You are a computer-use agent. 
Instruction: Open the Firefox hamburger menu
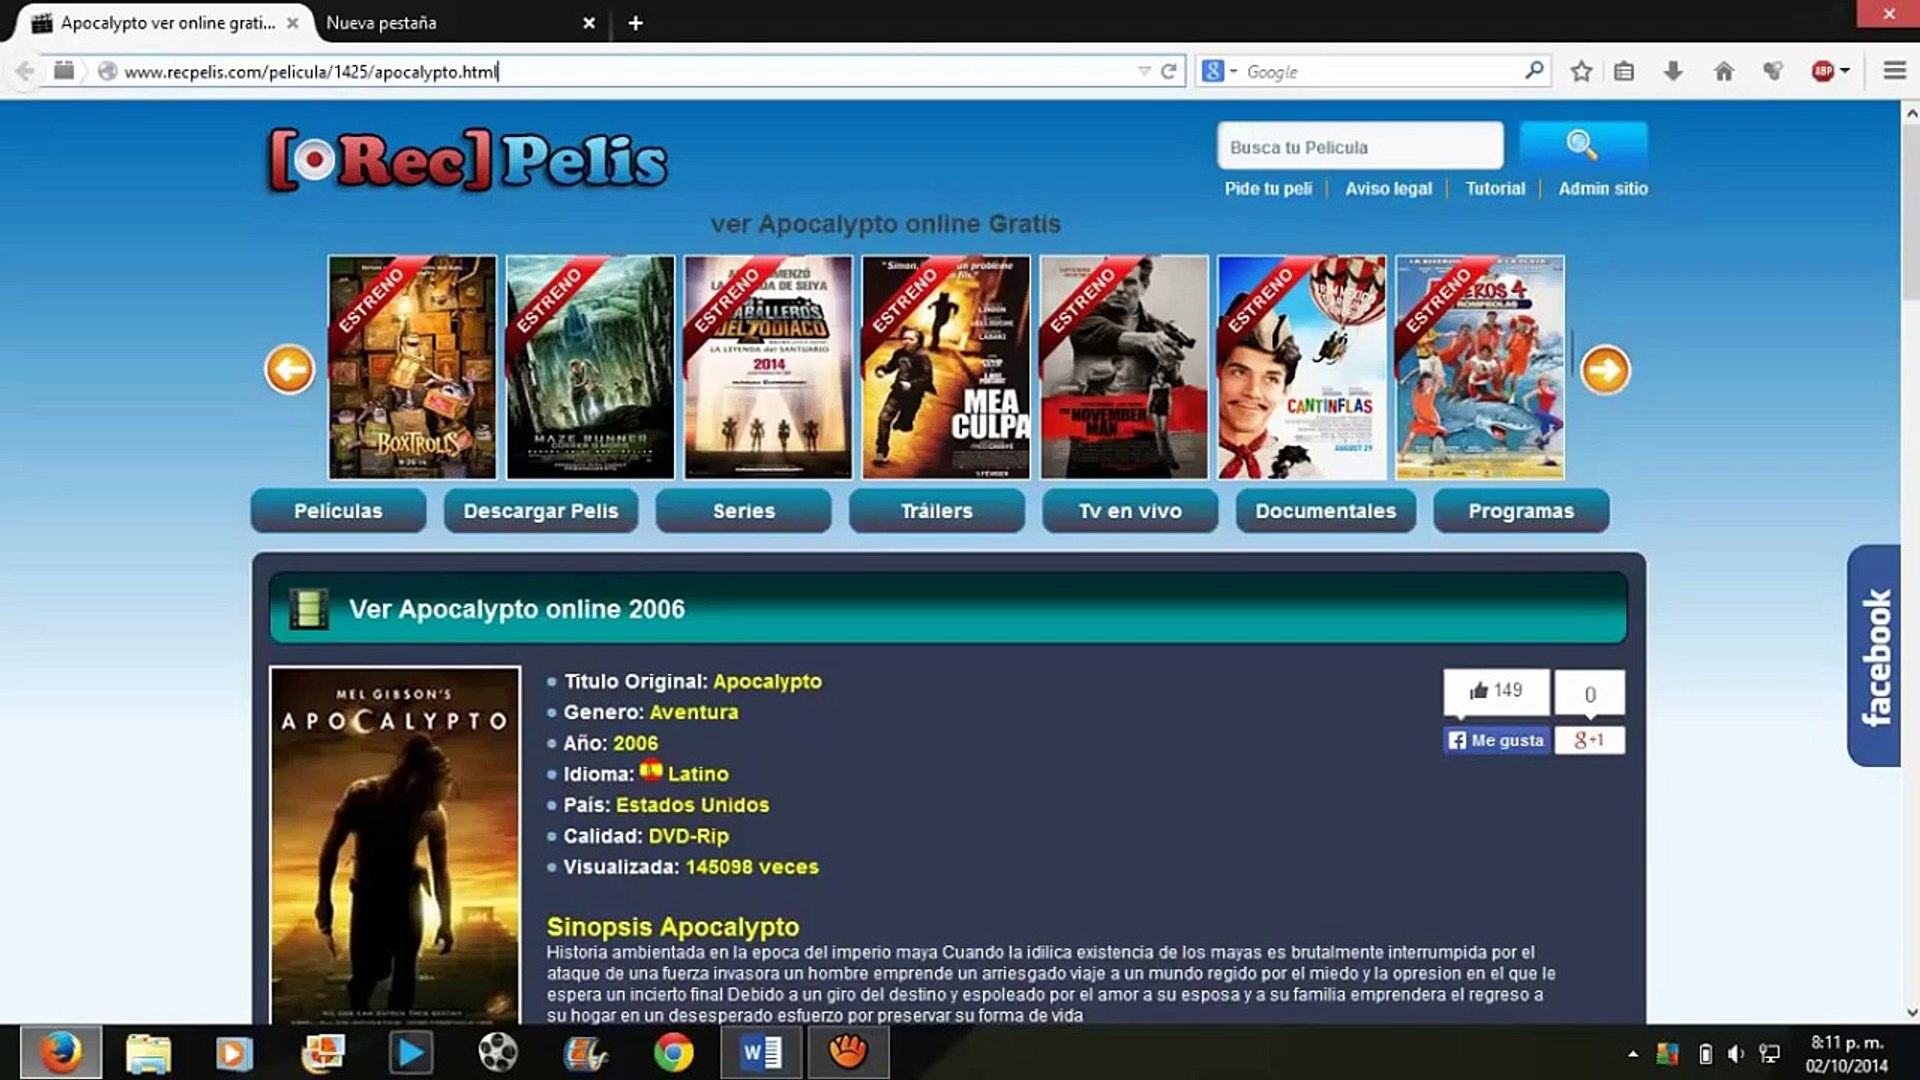click(1894, 71)
